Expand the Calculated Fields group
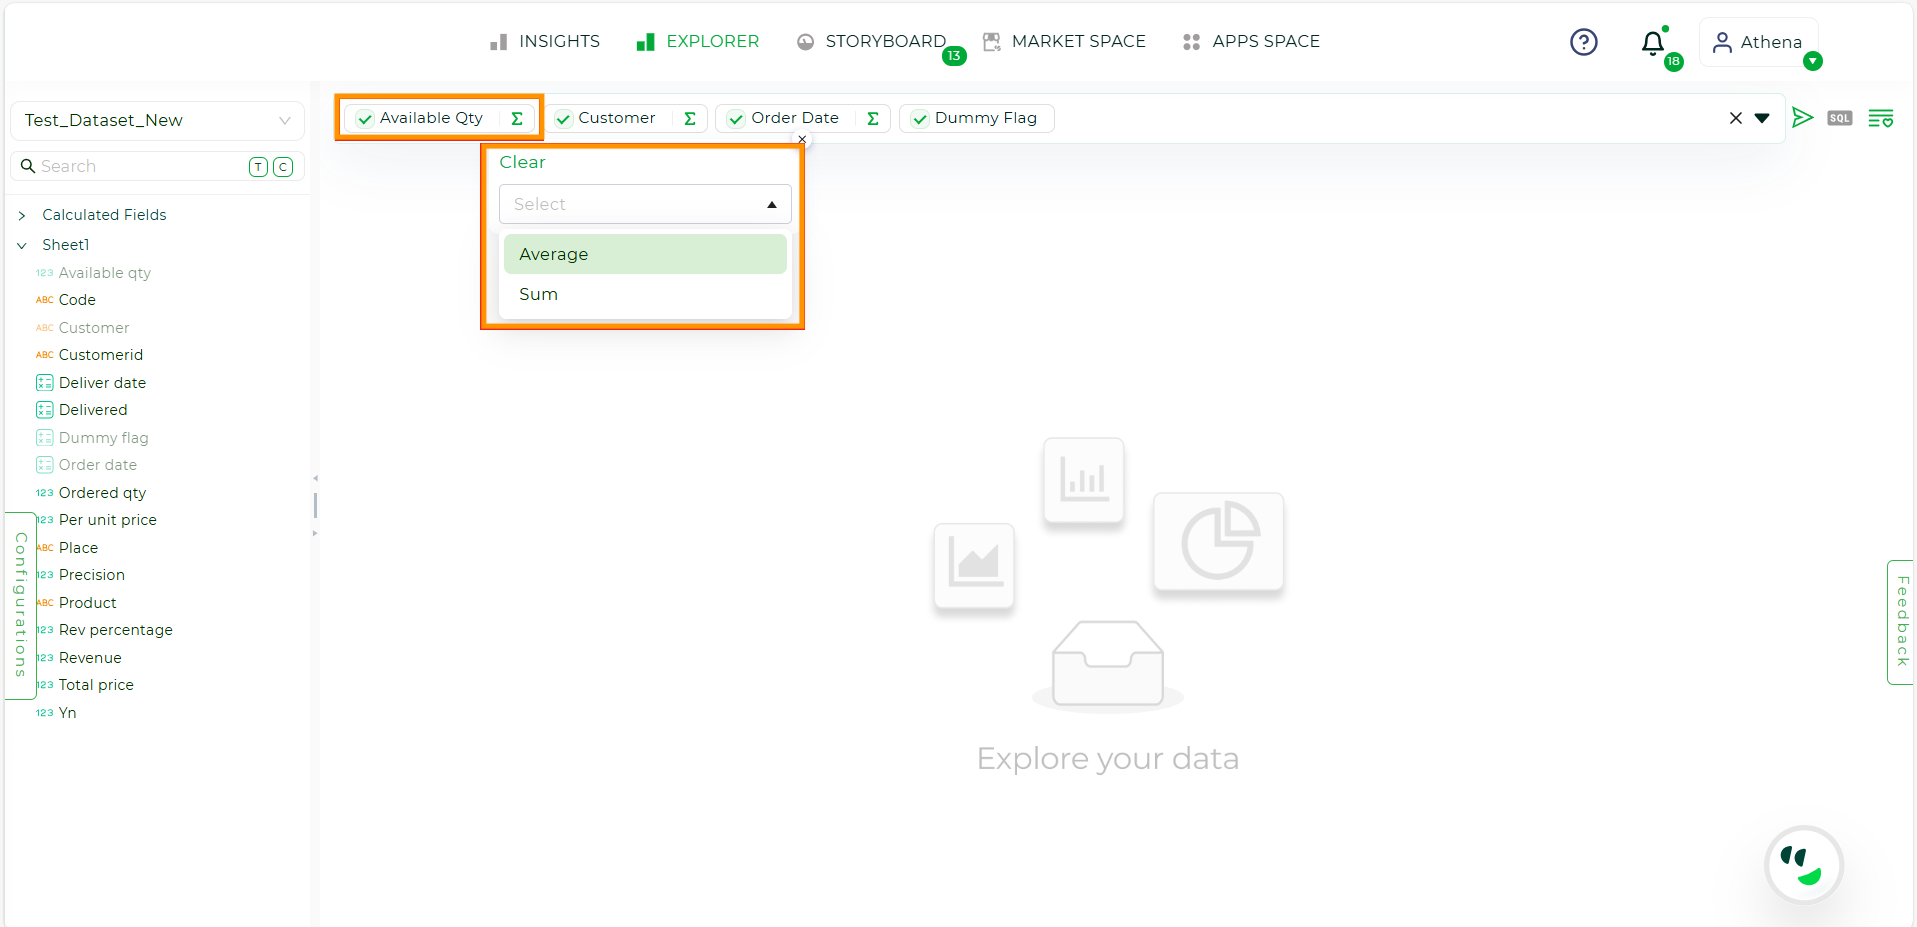 22,215
